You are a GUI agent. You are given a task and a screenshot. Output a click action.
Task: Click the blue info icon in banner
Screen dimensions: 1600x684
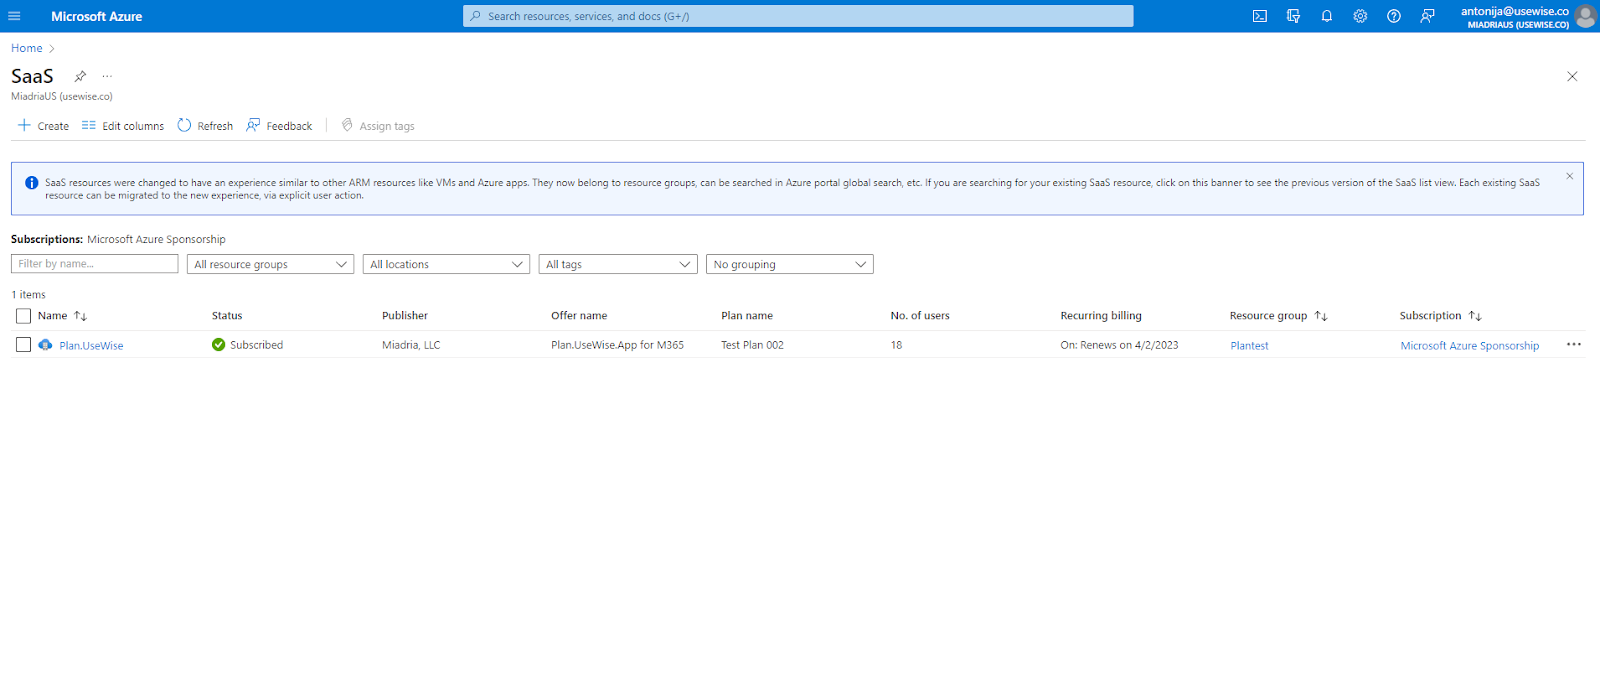pyautogui.click(x=32, y=183)
